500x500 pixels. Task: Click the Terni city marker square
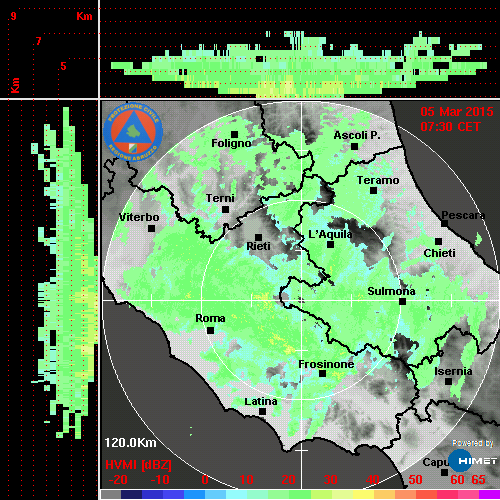[x=225, y=210]
